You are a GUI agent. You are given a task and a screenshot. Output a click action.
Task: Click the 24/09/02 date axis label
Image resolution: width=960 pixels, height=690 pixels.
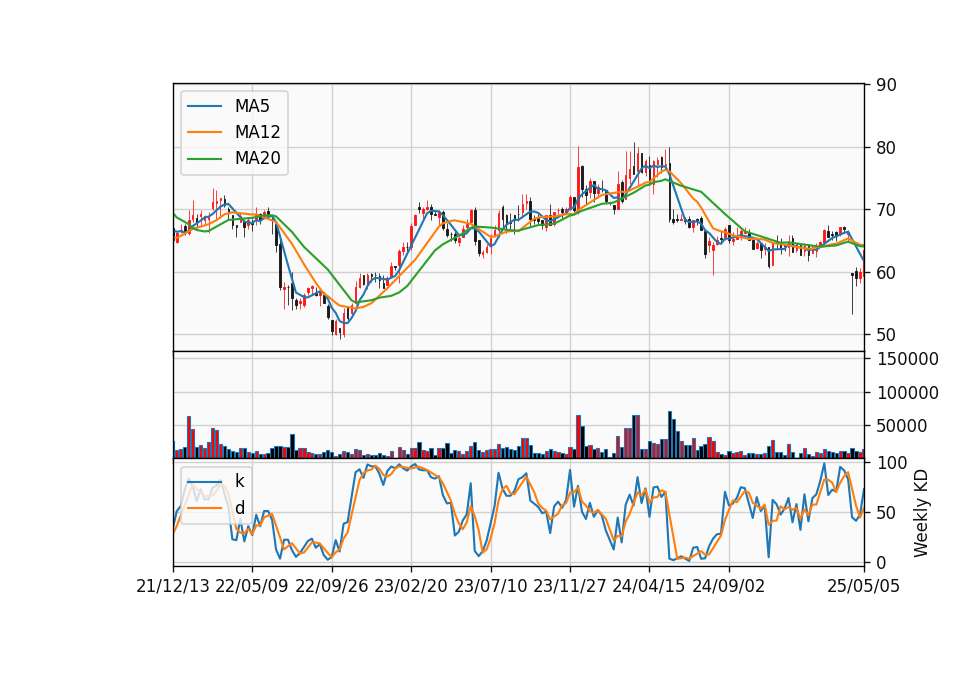(729, 587)
